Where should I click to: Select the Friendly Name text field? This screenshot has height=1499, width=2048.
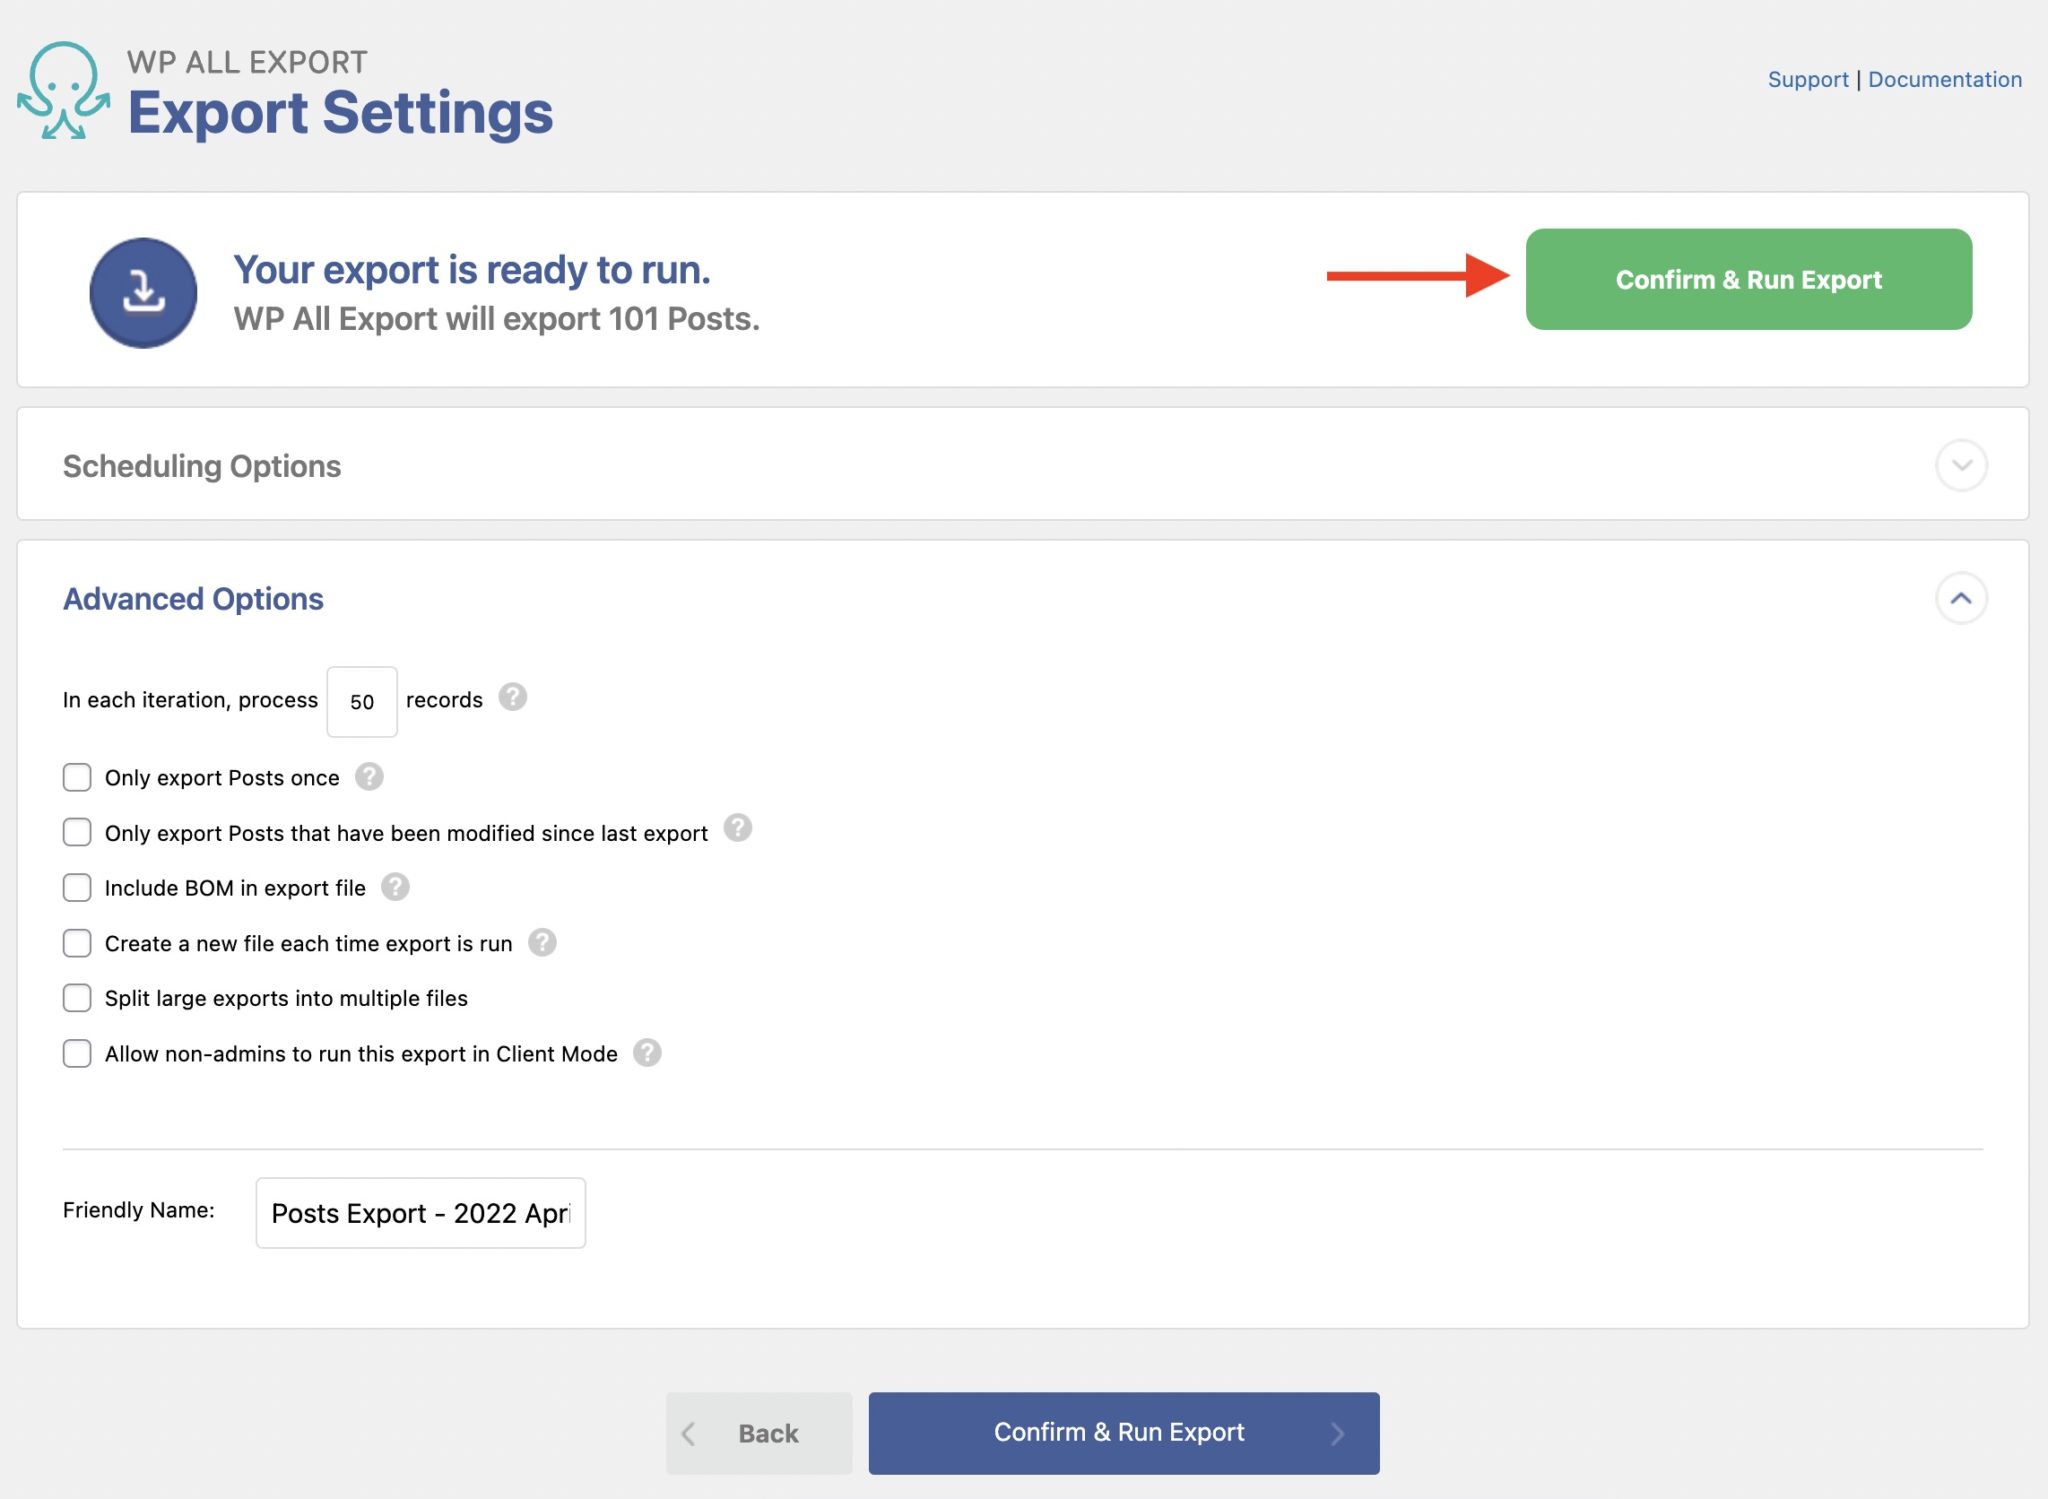point(420,1212)
